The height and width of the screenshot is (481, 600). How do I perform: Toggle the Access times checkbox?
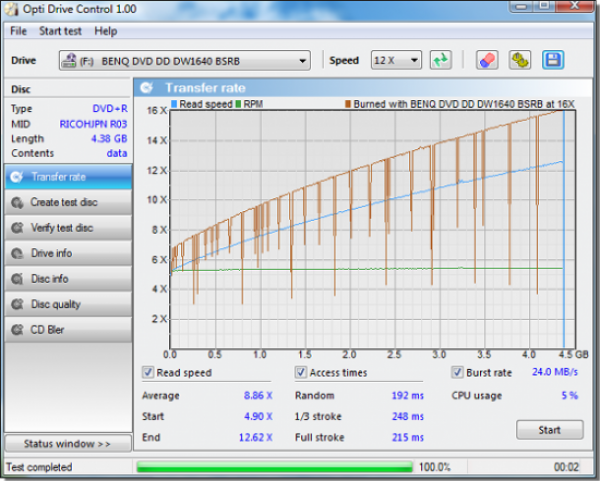click(x=301, y=373)
